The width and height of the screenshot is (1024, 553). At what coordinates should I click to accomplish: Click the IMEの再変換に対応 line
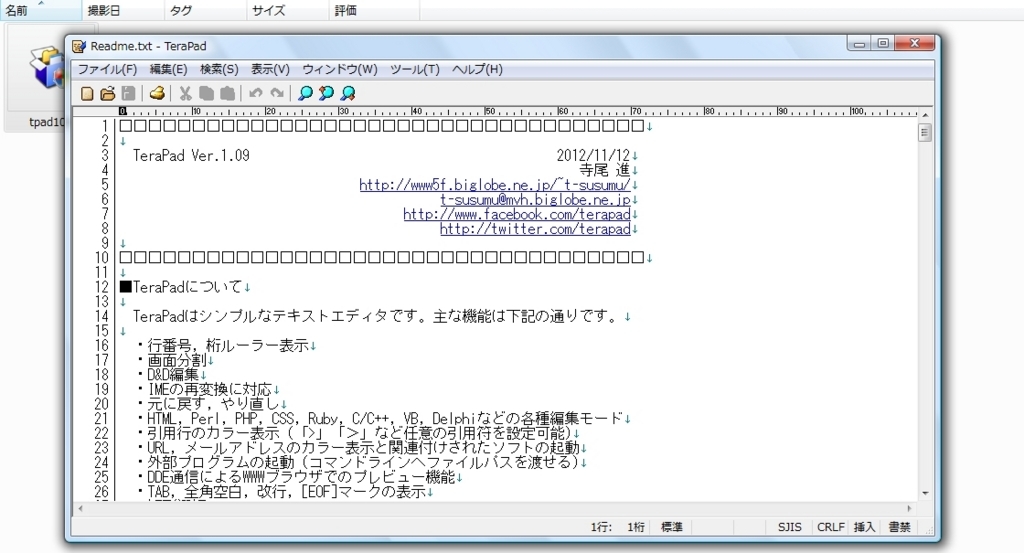tap(204, 390)
